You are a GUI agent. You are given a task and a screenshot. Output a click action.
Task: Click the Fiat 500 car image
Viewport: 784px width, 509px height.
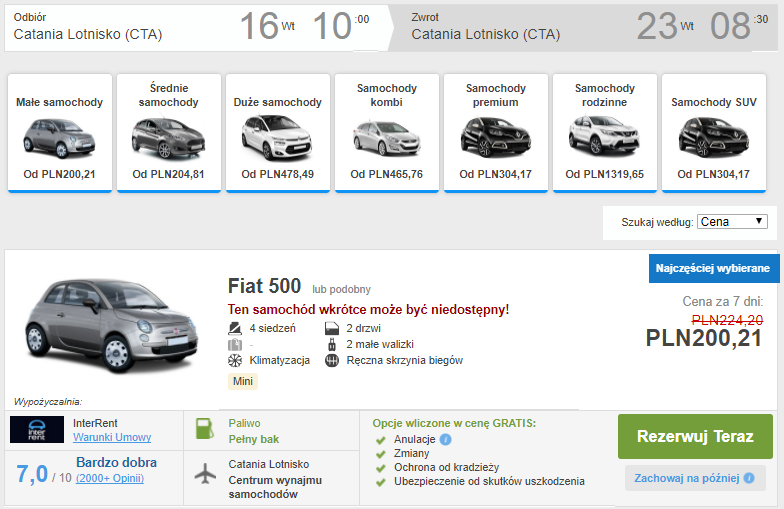point(98,325)
